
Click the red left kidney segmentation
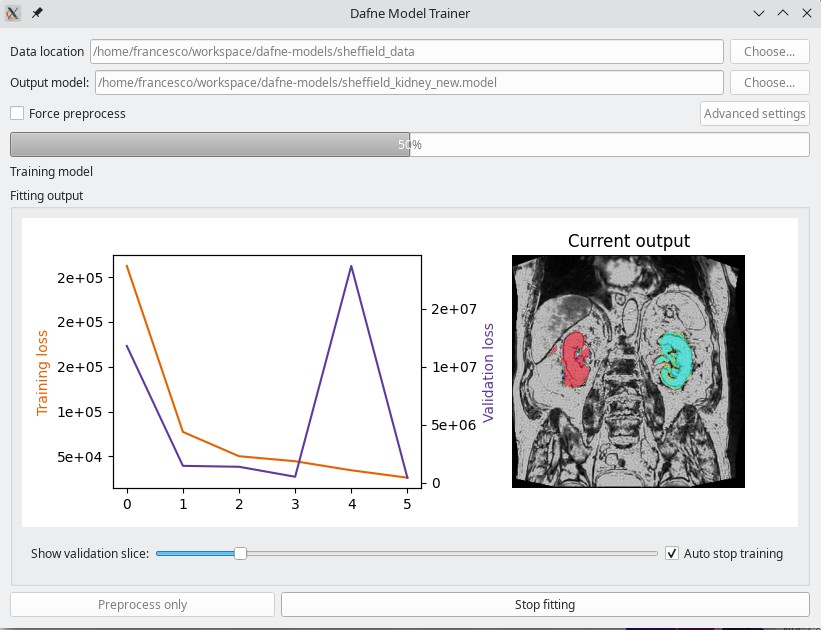tap(575, 359)
